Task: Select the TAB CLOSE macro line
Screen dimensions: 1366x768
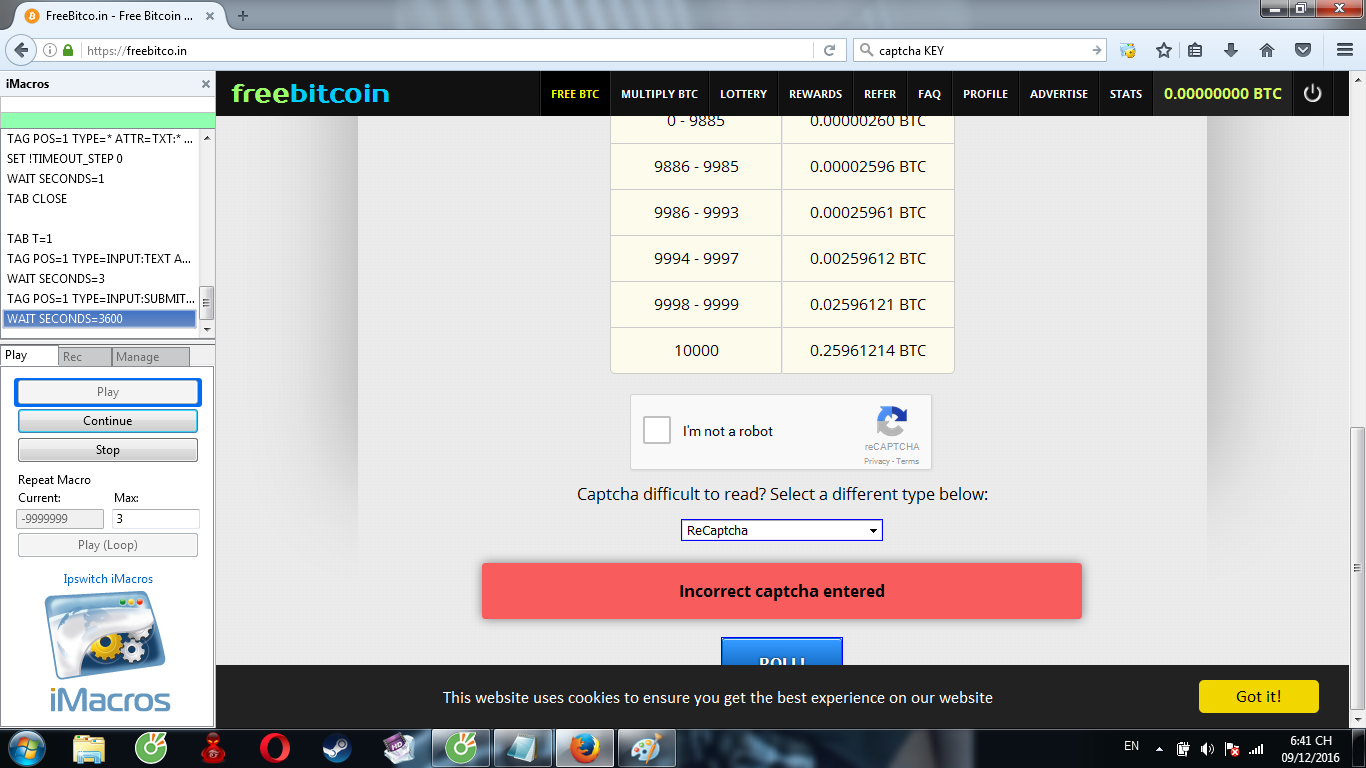Action: [100, 199]
